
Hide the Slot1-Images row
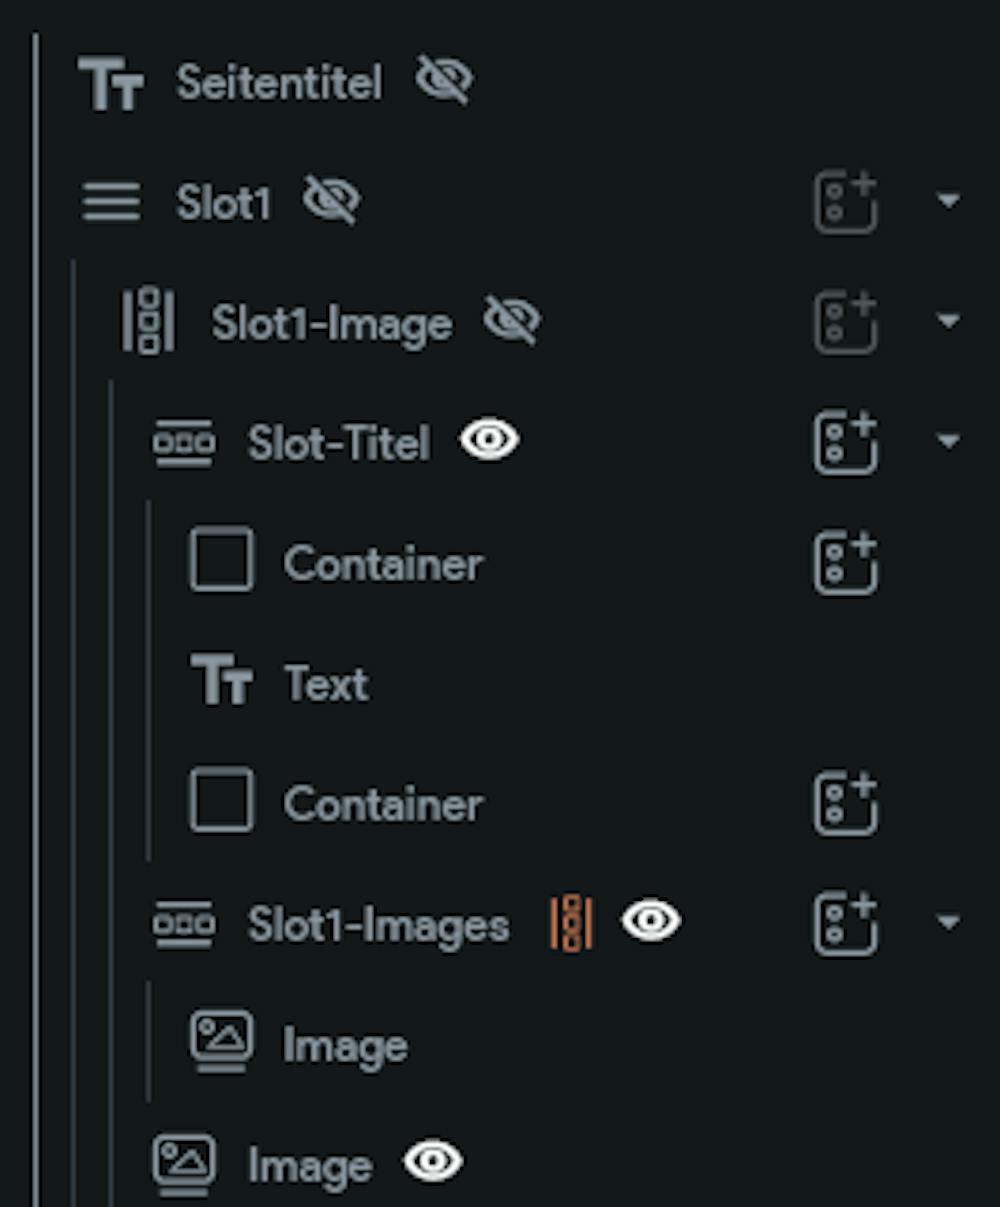click(x=651, y=921)
